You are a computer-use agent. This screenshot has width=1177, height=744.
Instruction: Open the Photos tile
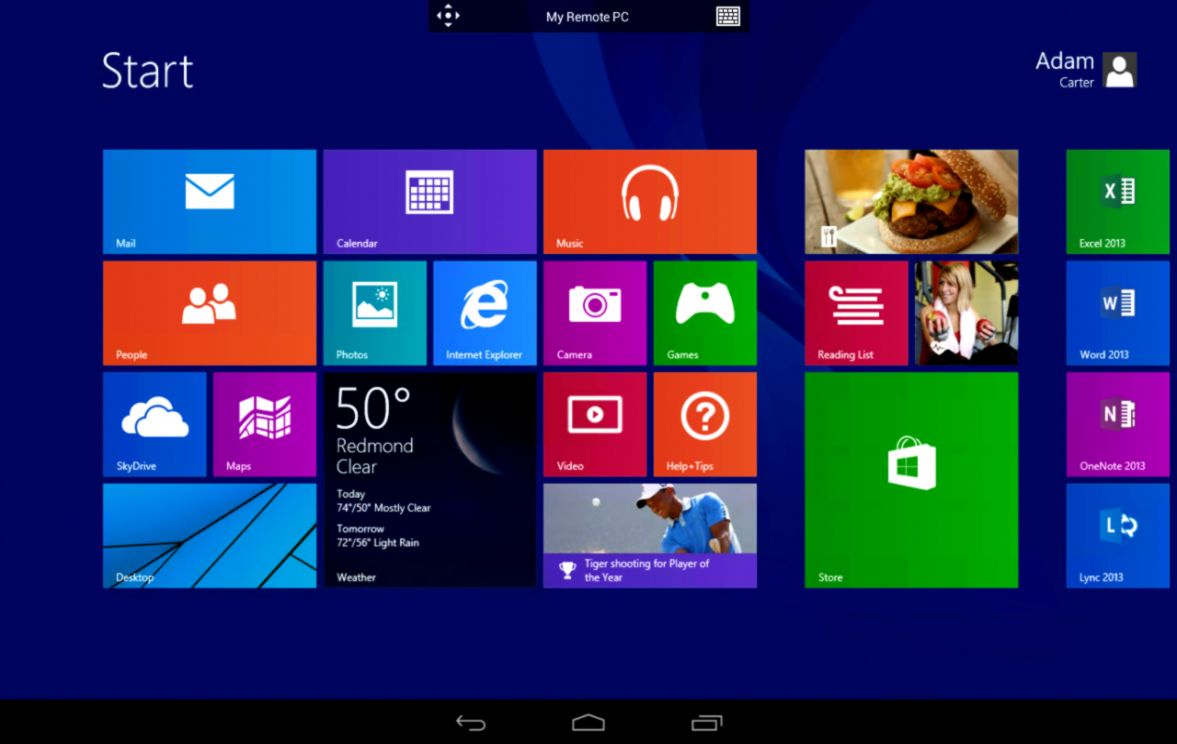(x=374, y=311)
